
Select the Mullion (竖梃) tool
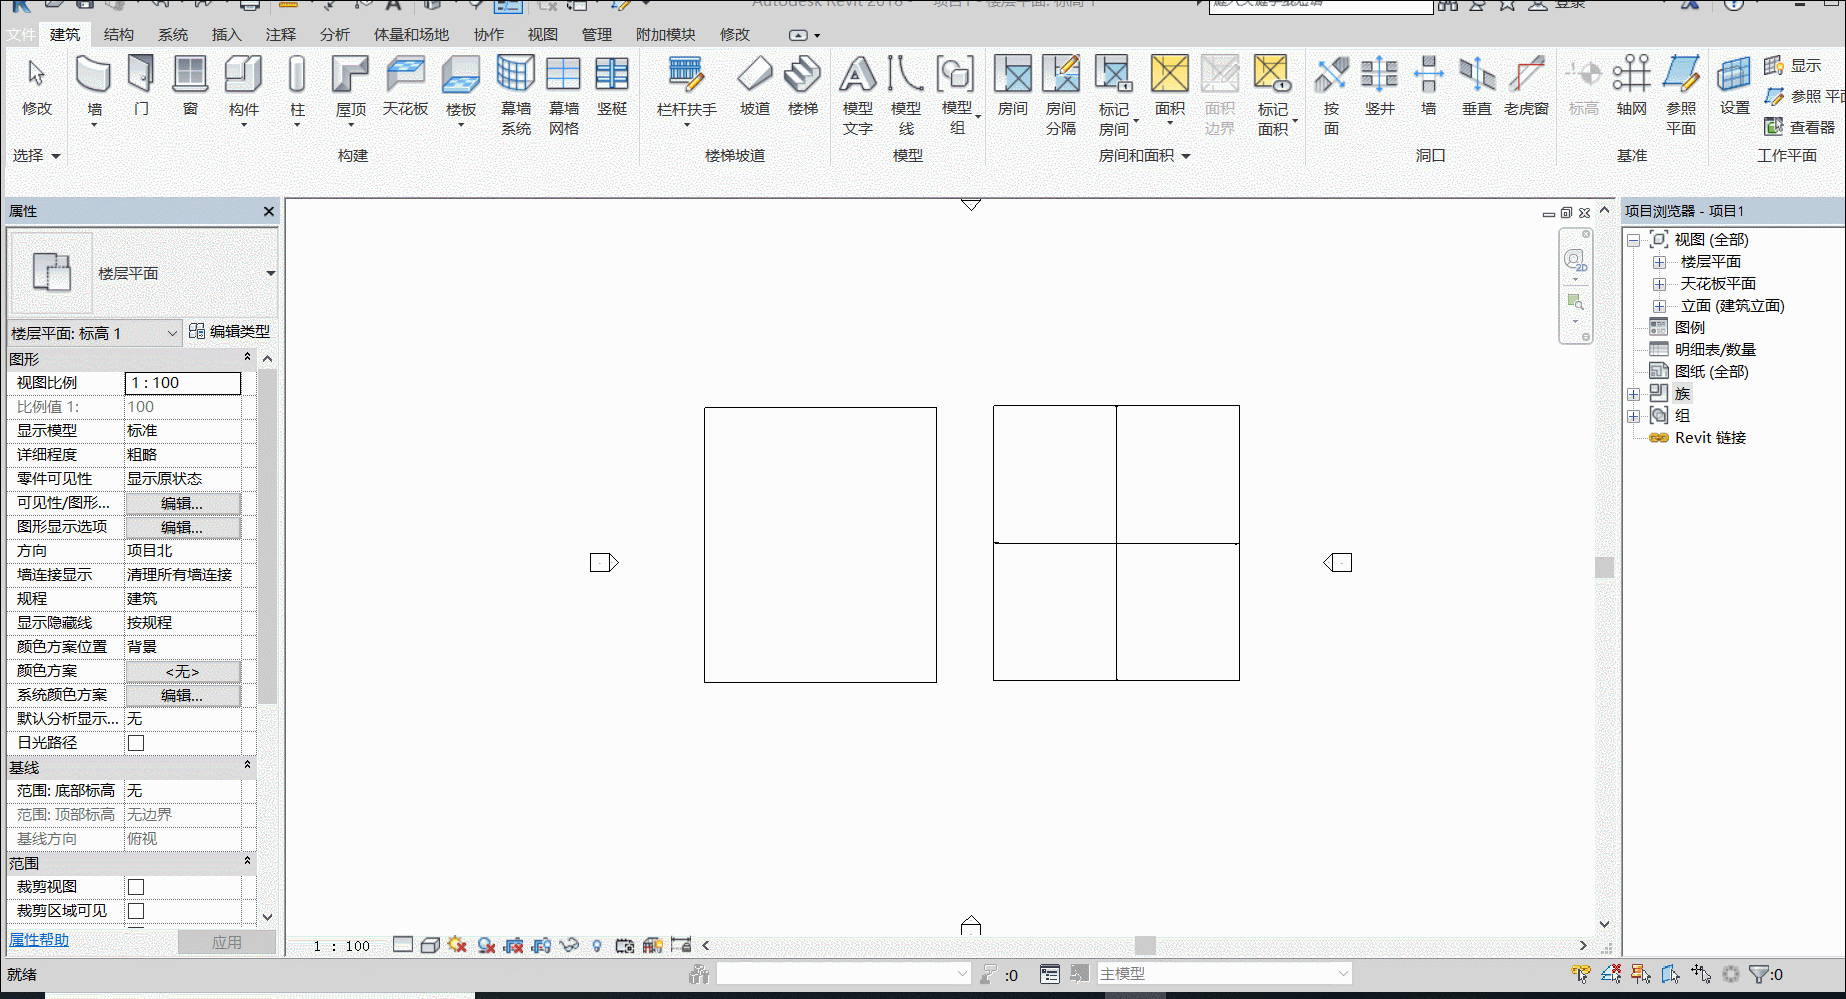tap(612, 88)
